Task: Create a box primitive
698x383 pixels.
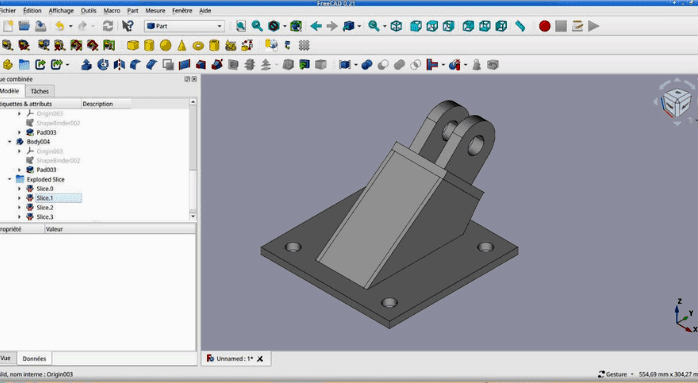Action: click(x=133, y=45)
